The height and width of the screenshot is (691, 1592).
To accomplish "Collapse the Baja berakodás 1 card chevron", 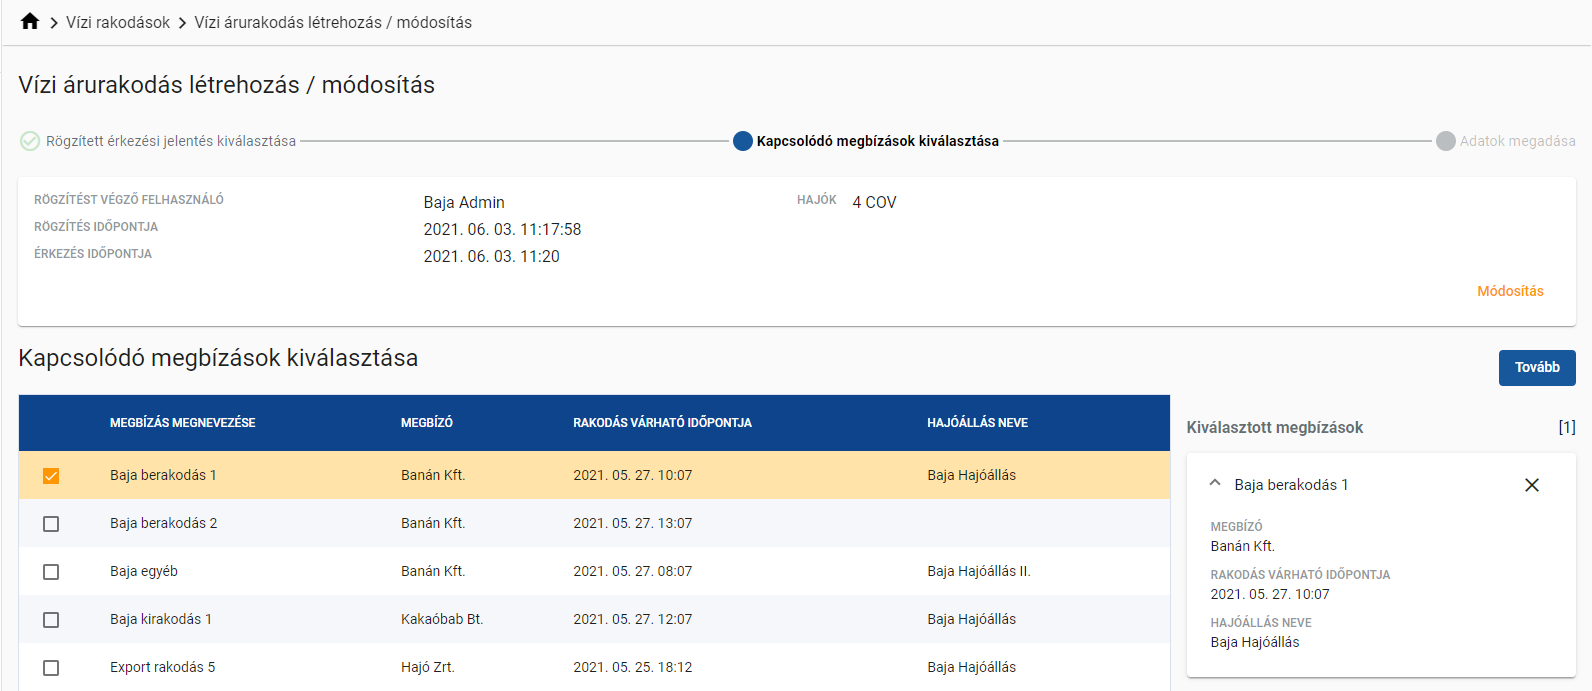I will (x=1215, y=484).
